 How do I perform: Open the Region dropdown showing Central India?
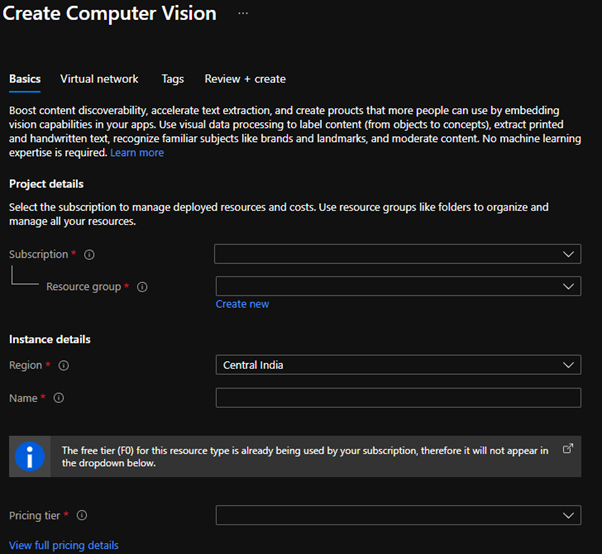tap(398, 365)
